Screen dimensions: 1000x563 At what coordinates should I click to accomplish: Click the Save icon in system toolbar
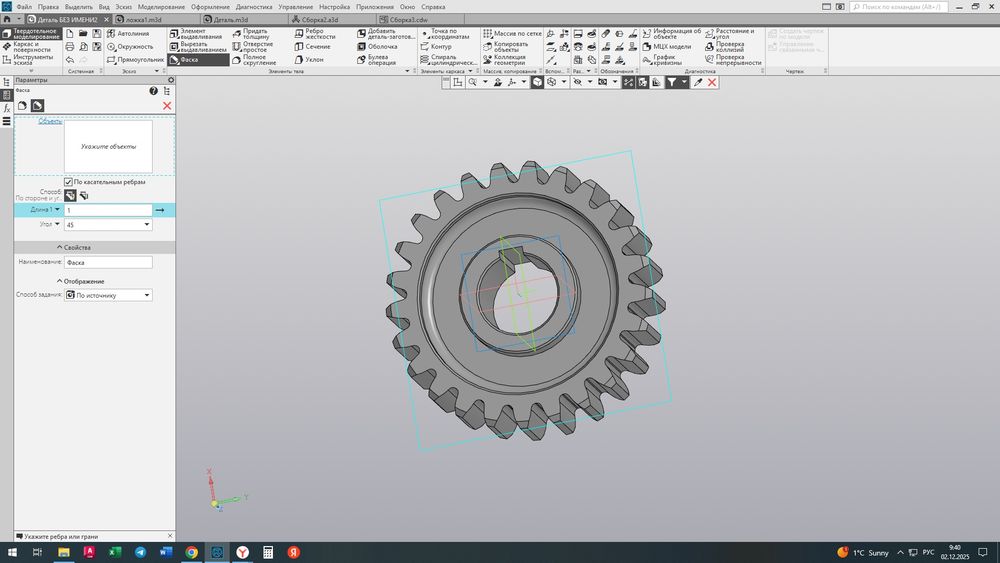click(96, 33)
